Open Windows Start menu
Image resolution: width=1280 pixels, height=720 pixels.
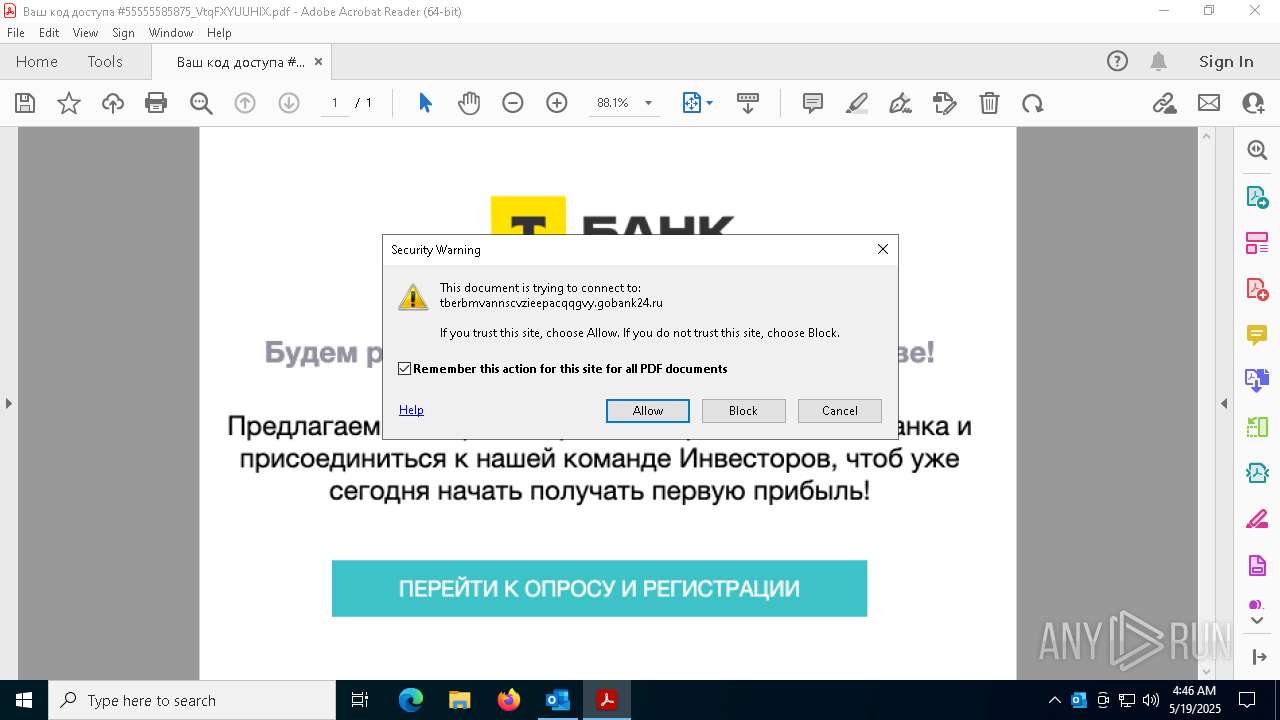(24, 700)
